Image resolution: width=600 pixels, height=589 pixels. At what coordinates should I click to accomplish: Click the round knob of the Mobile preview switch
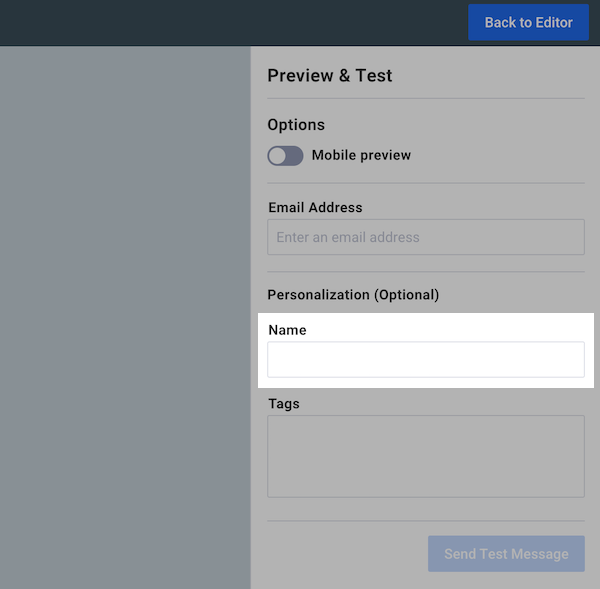pos(277,156)
